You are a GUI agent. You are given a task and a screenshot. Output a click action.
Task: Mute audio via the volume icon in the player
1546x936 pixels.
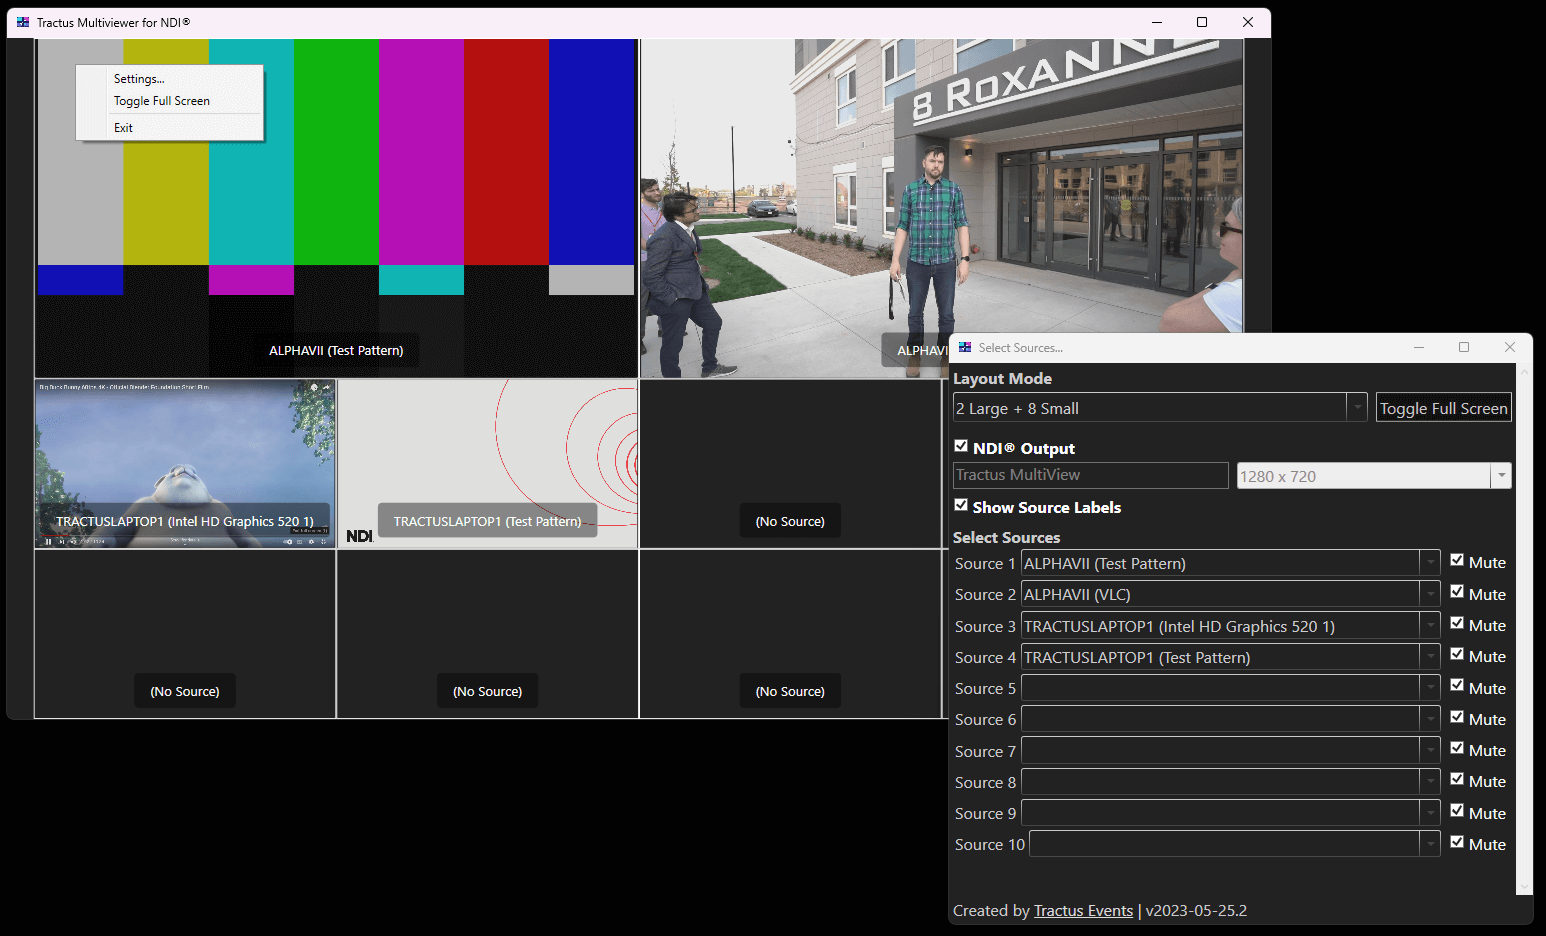[74, 541]
